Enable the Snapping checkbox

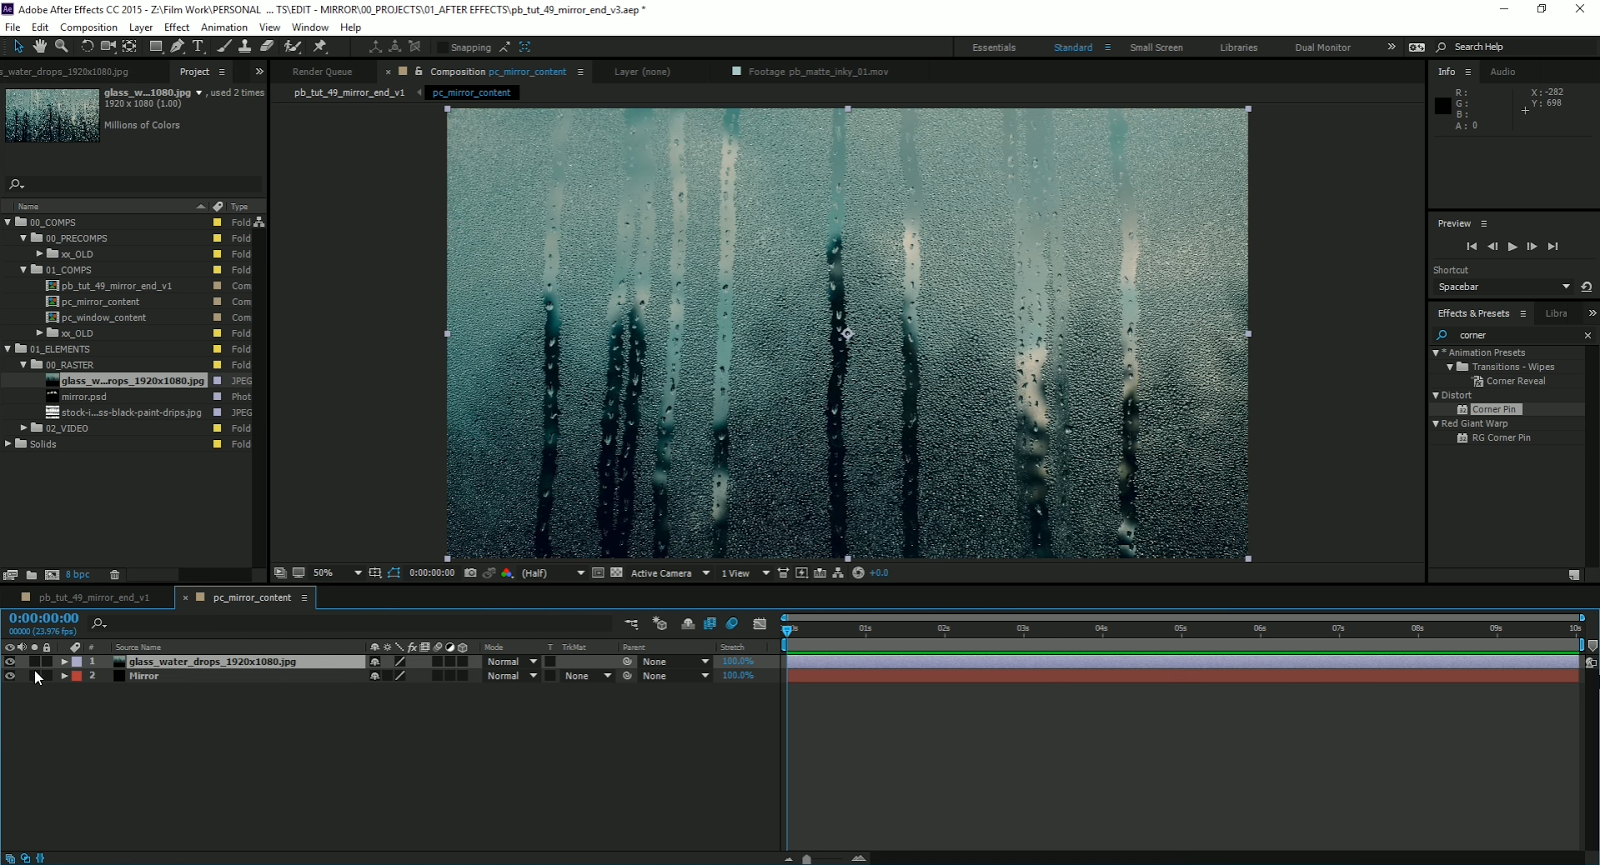tap(441, 47)
